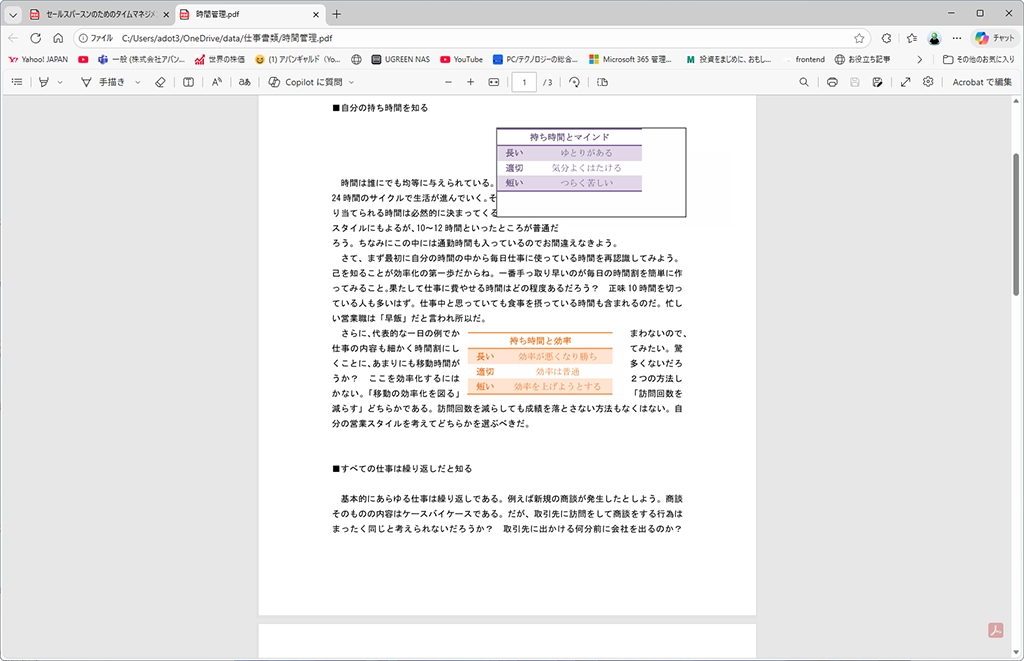Toggle the page view layout button
Viewport: 1024px width, 661px height.
click(x=602, y=82)
